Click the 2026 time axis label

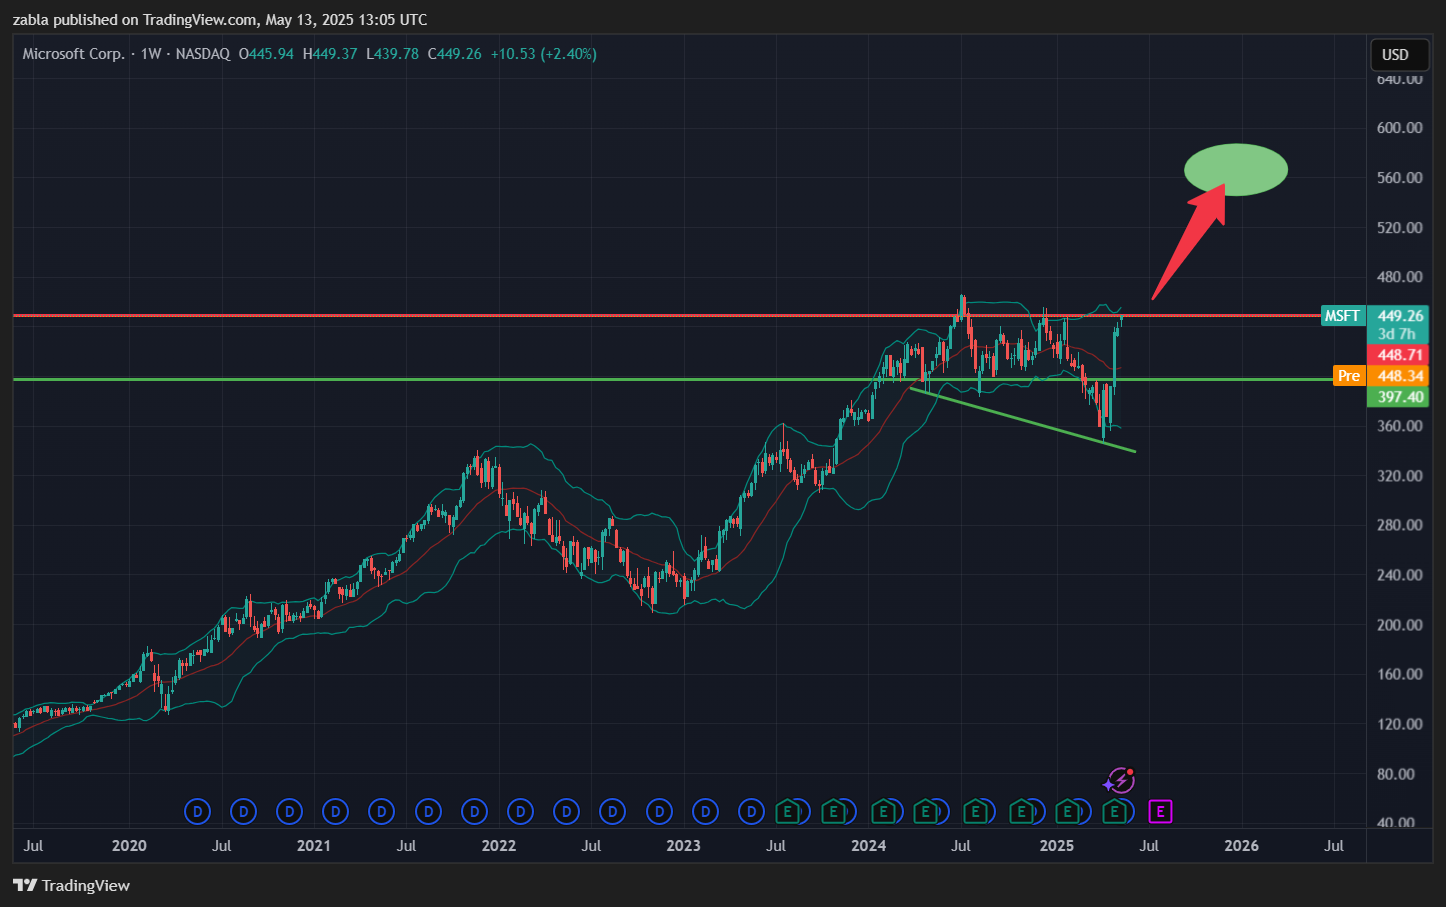1242,846
